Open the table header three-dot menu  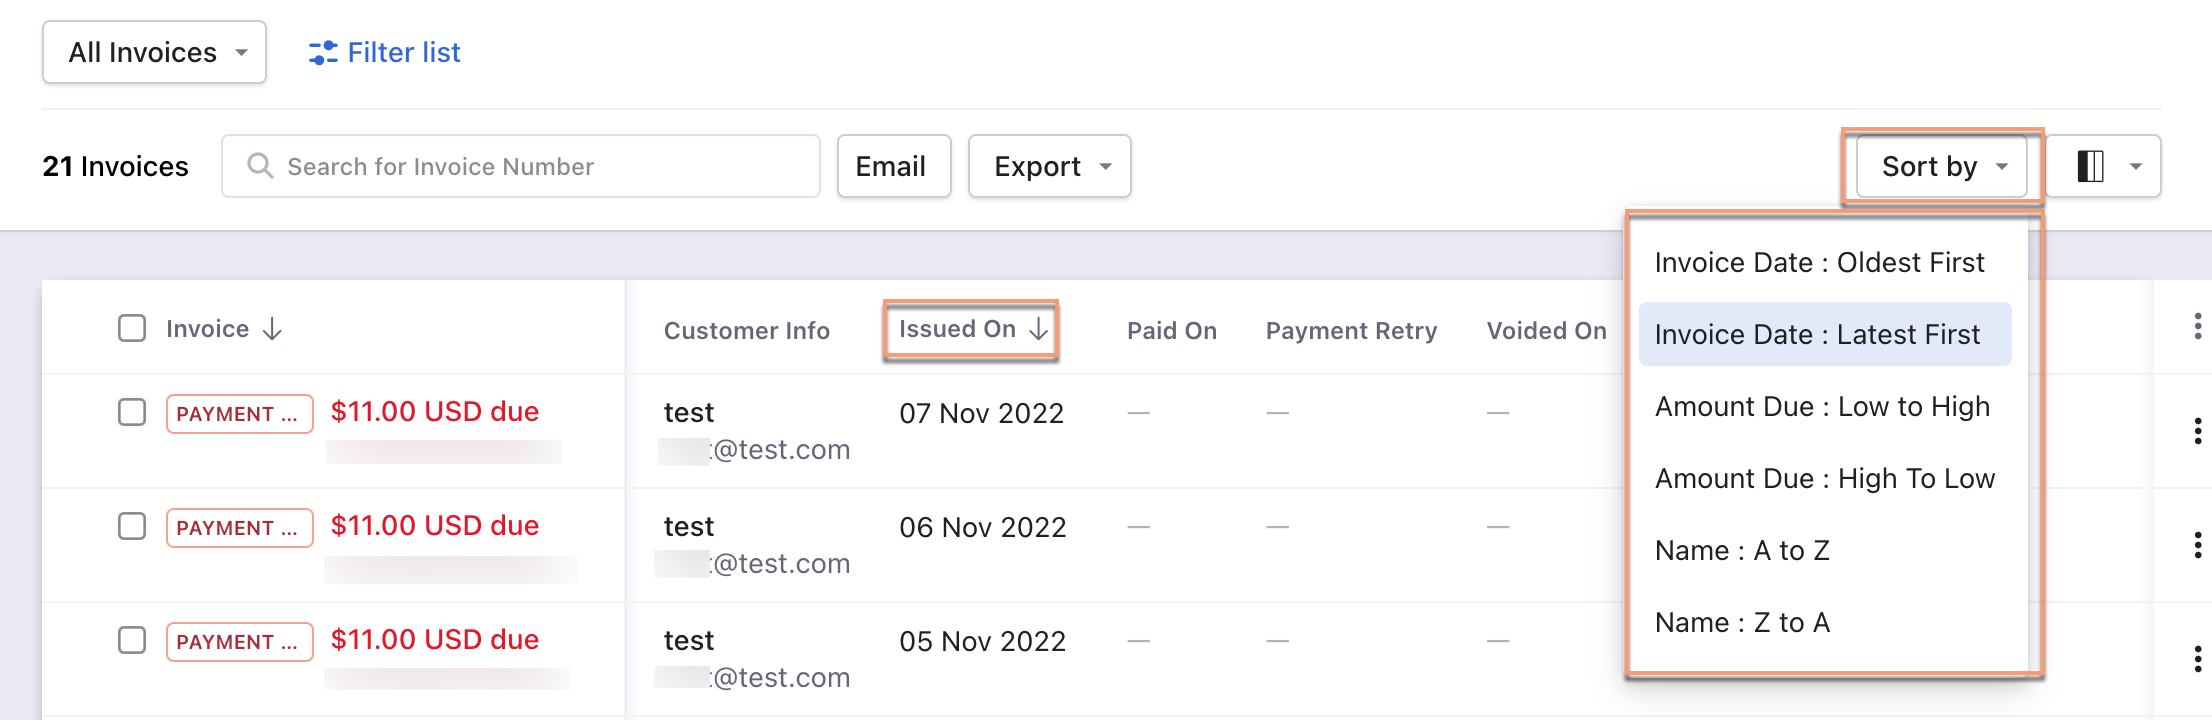(2196, 327)
